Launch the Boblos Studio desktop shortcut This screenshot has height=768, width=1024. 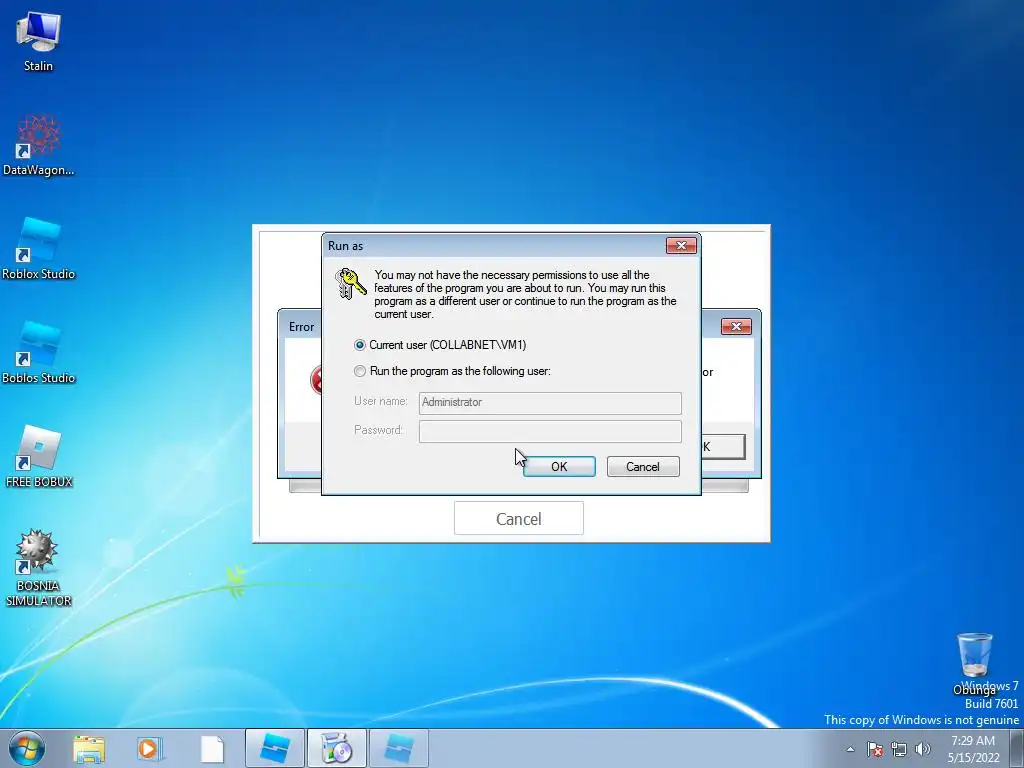(x=39, y=353)
